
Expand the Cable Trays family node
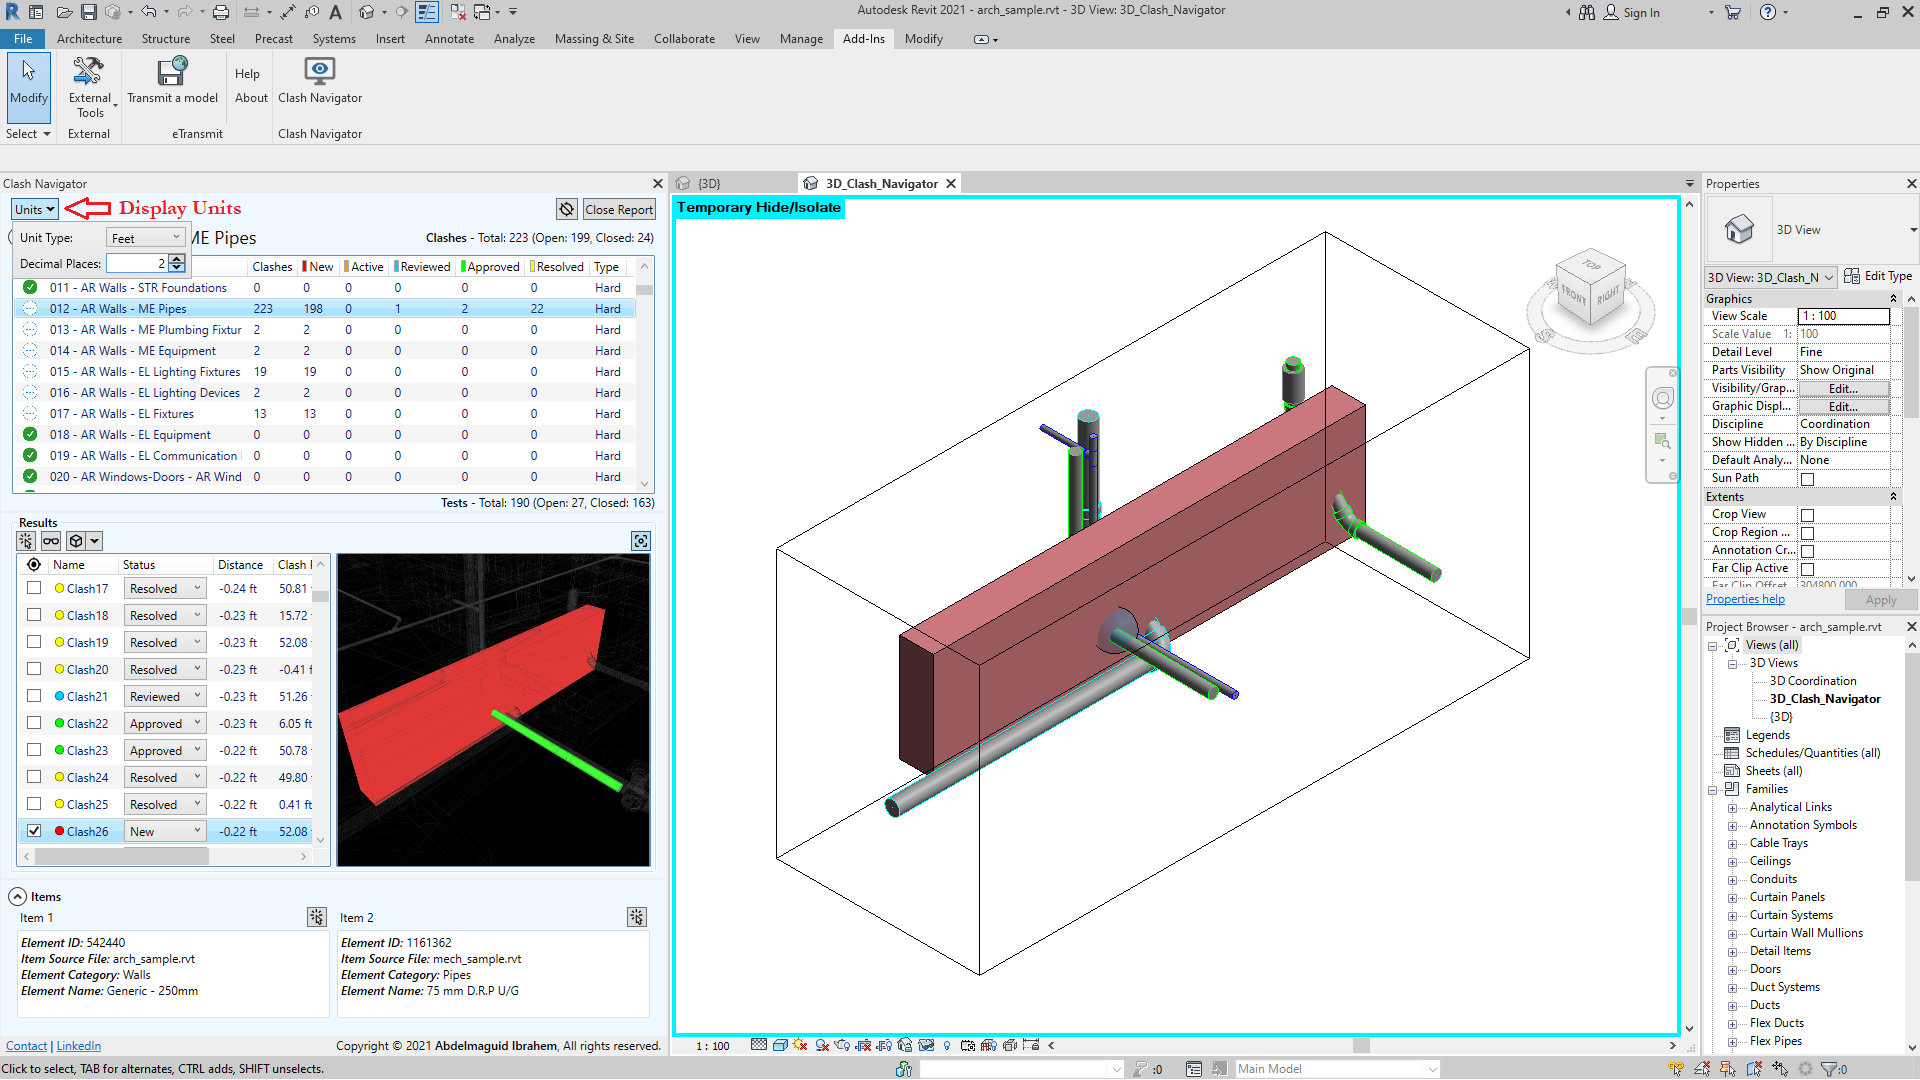(1733, 843)
